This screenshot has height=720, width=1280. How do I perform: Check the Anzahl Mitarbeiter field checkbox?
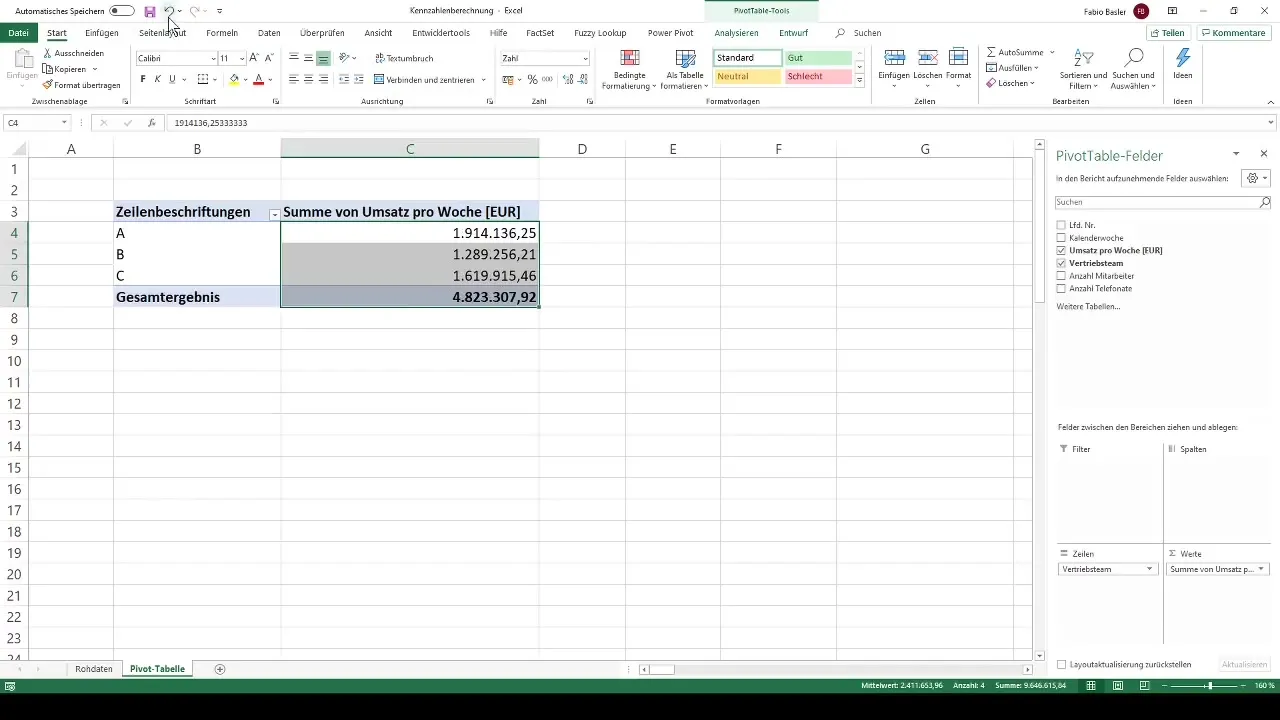(1061, 276)
